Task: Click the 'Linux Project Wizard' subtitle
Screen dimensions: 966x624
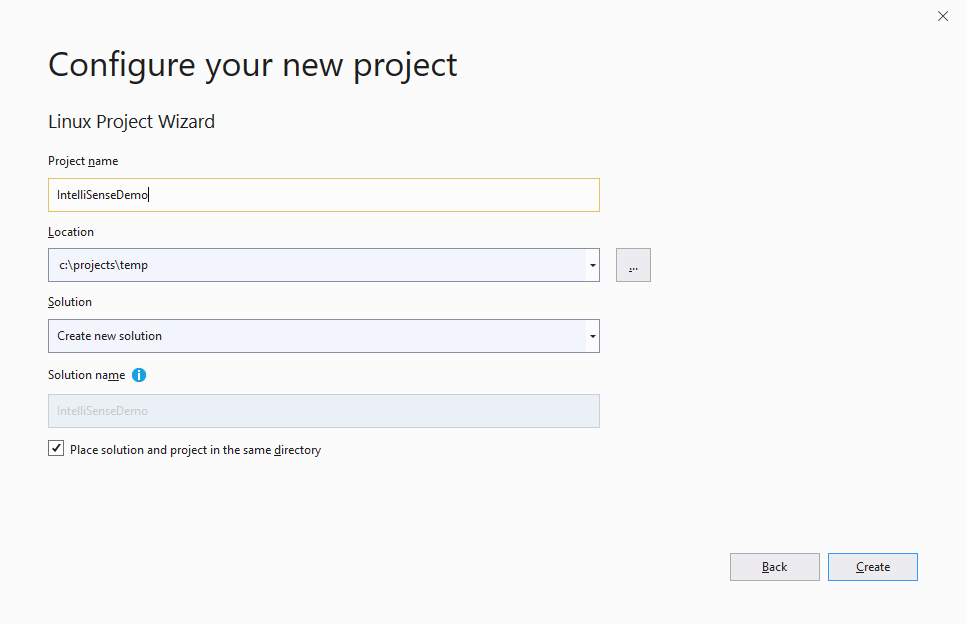Action: (131, 121)
